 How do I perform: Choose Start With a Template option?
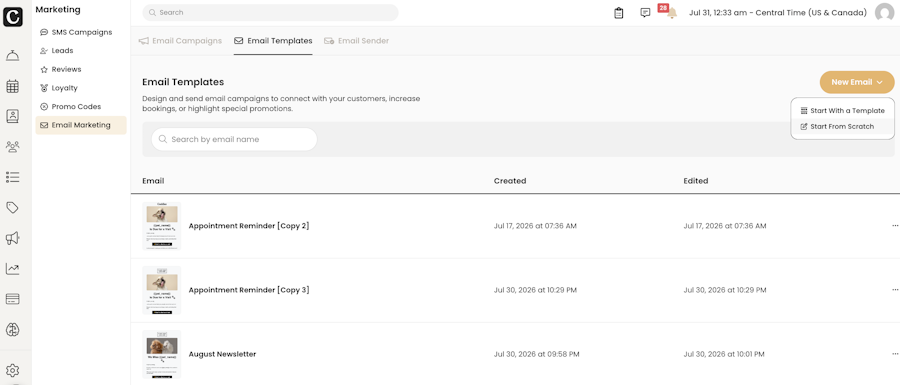pyautogui.click(x=842, y=111)
